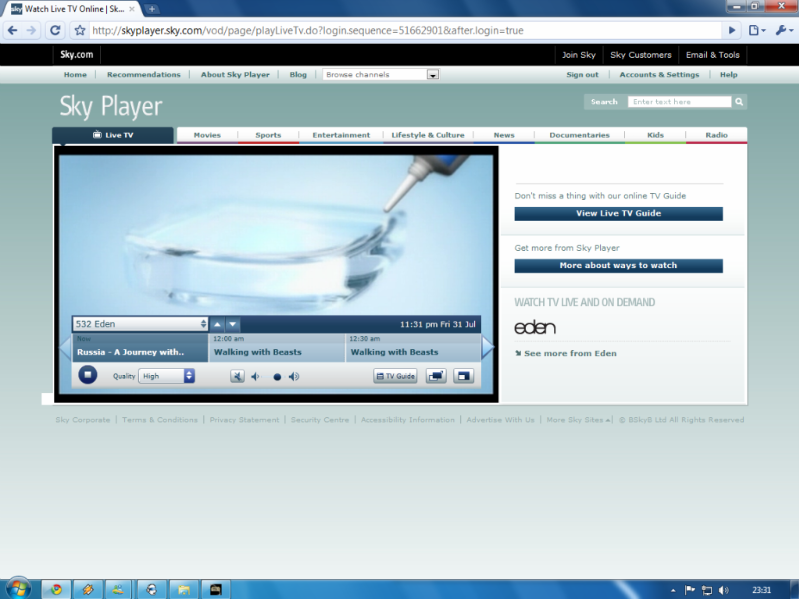Click View Live TV Guide button

[x=619, y=213]
